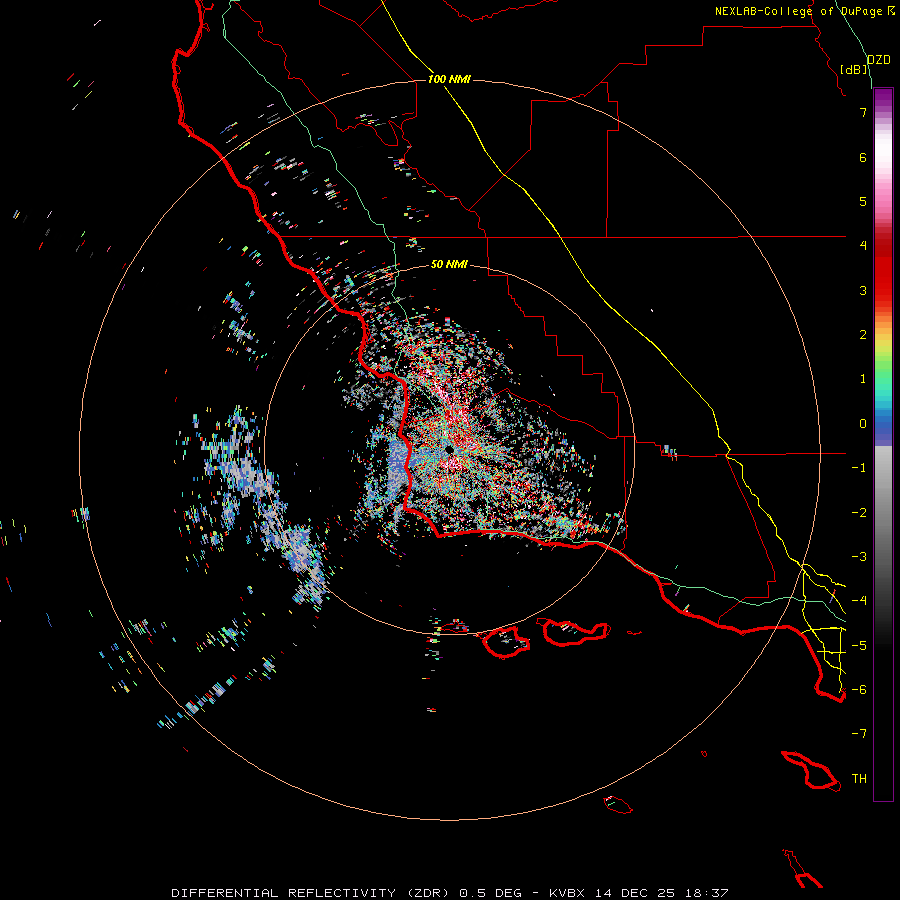Viewport: 900px width, 900px height.
Task: Click the 'TH' label on color scale
Action: tap(859, 779)
